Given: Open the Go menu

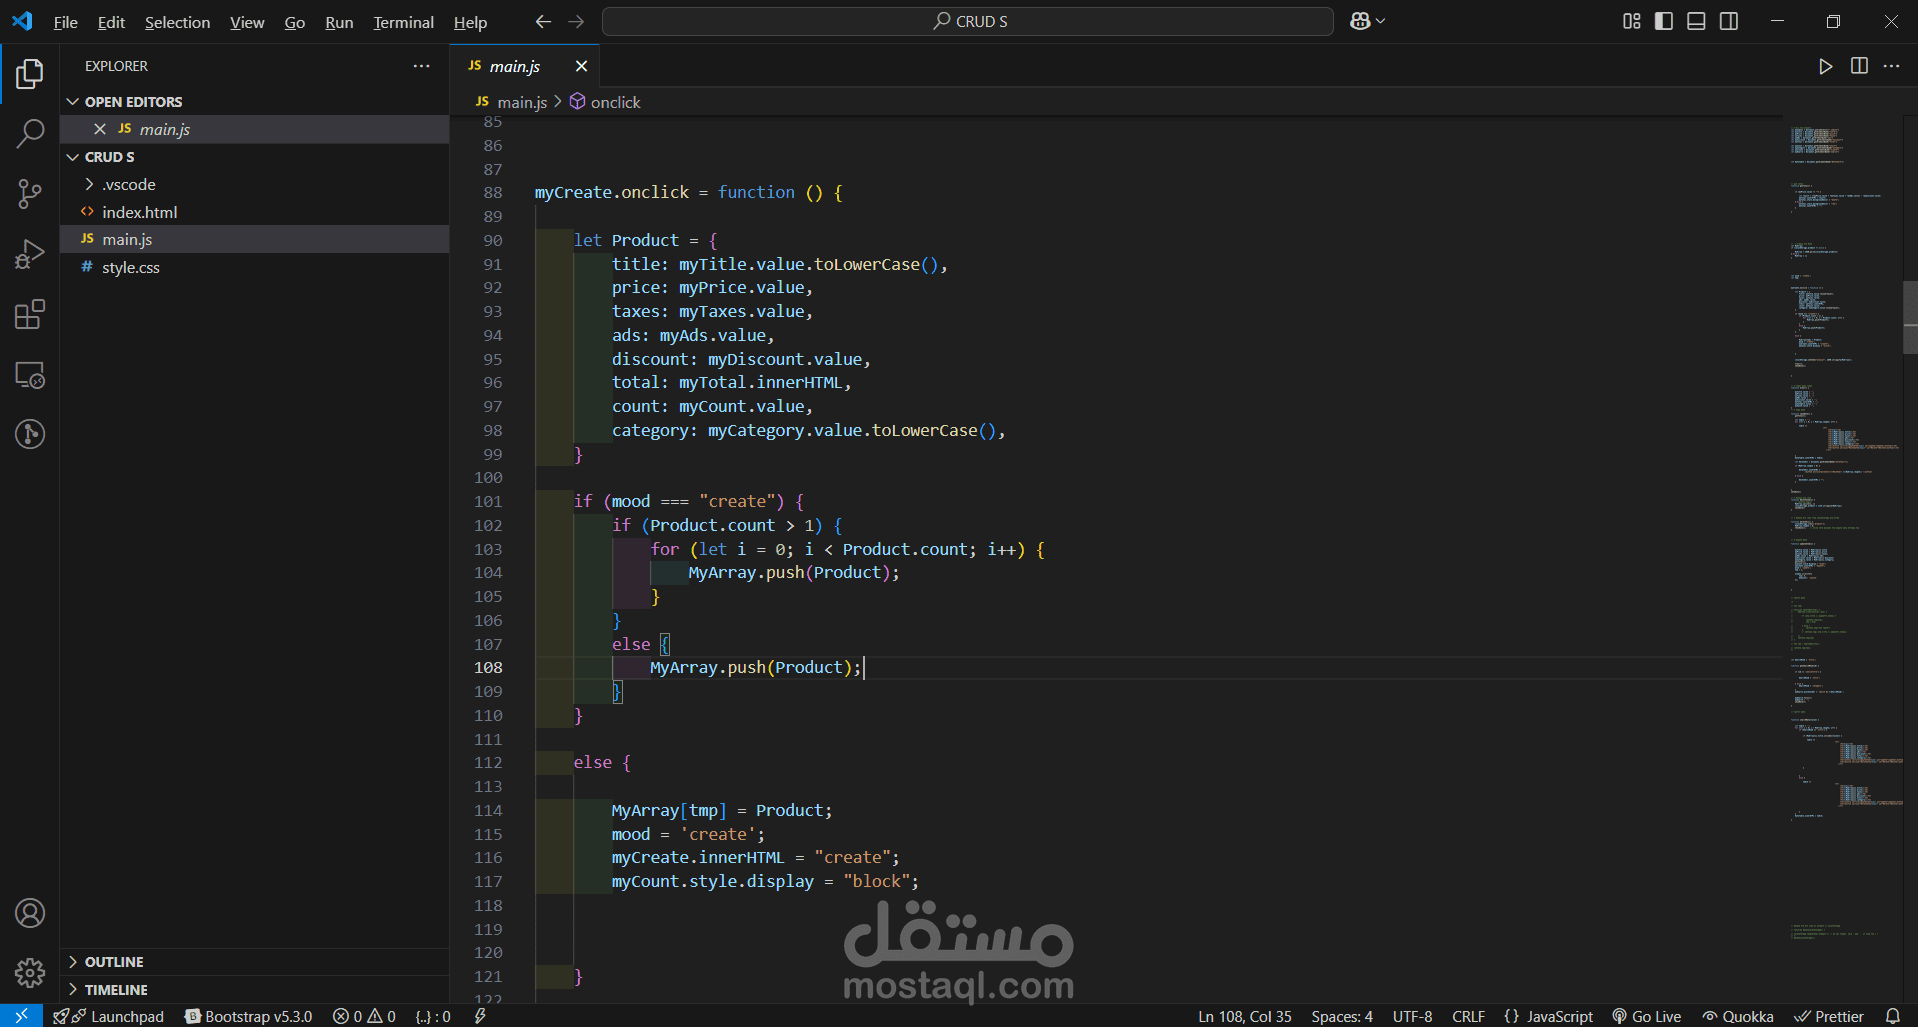Looking at the screenshot, I should coord(295,22).
